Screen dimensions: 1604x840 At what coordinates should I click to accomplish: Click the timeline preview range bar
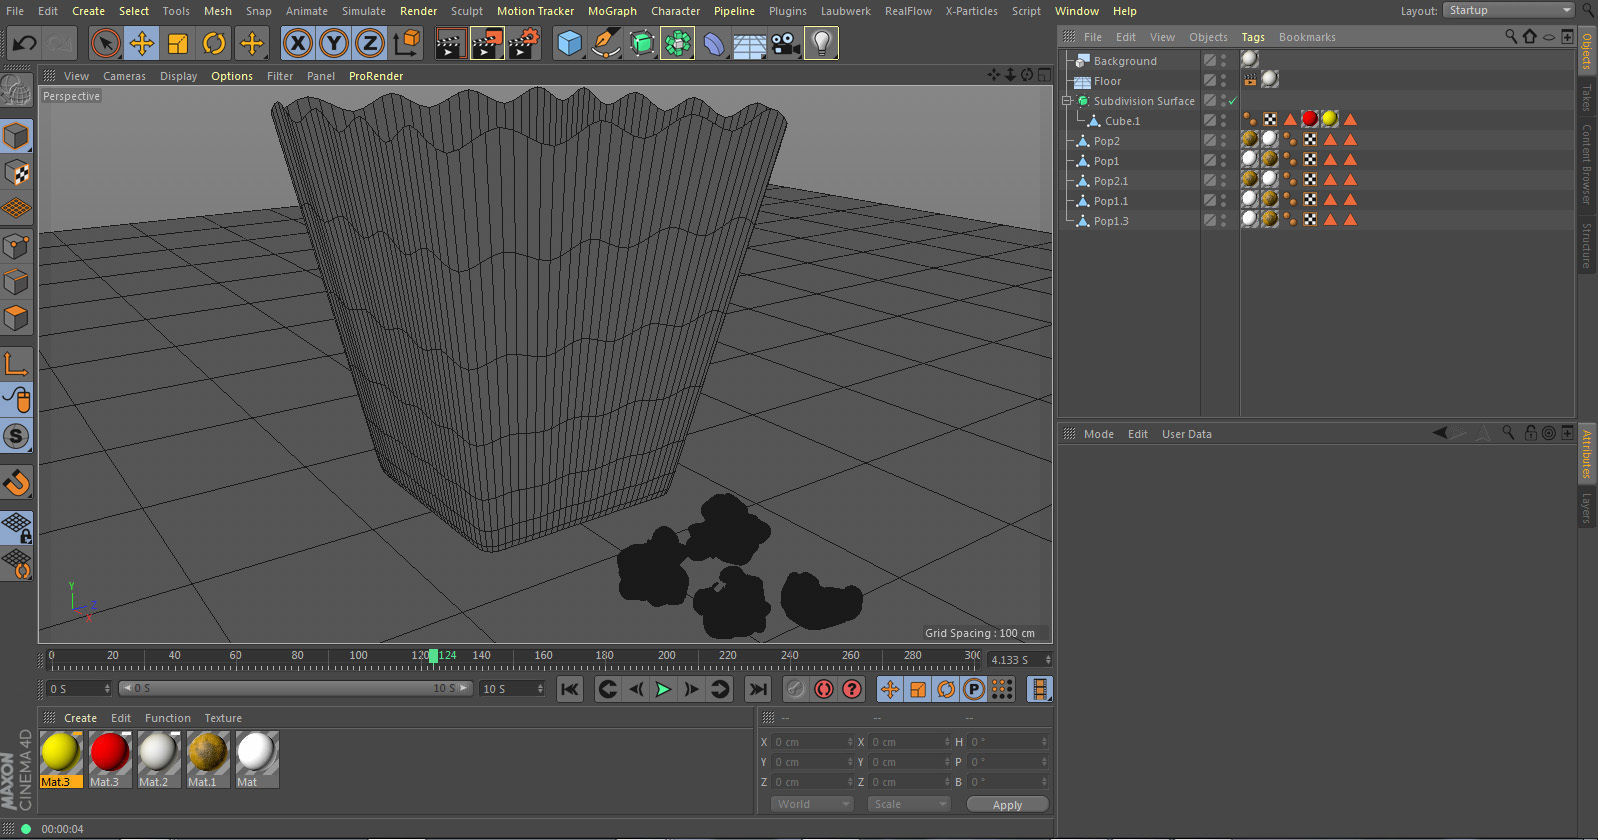pyautogui.click(x=295, y=689)
